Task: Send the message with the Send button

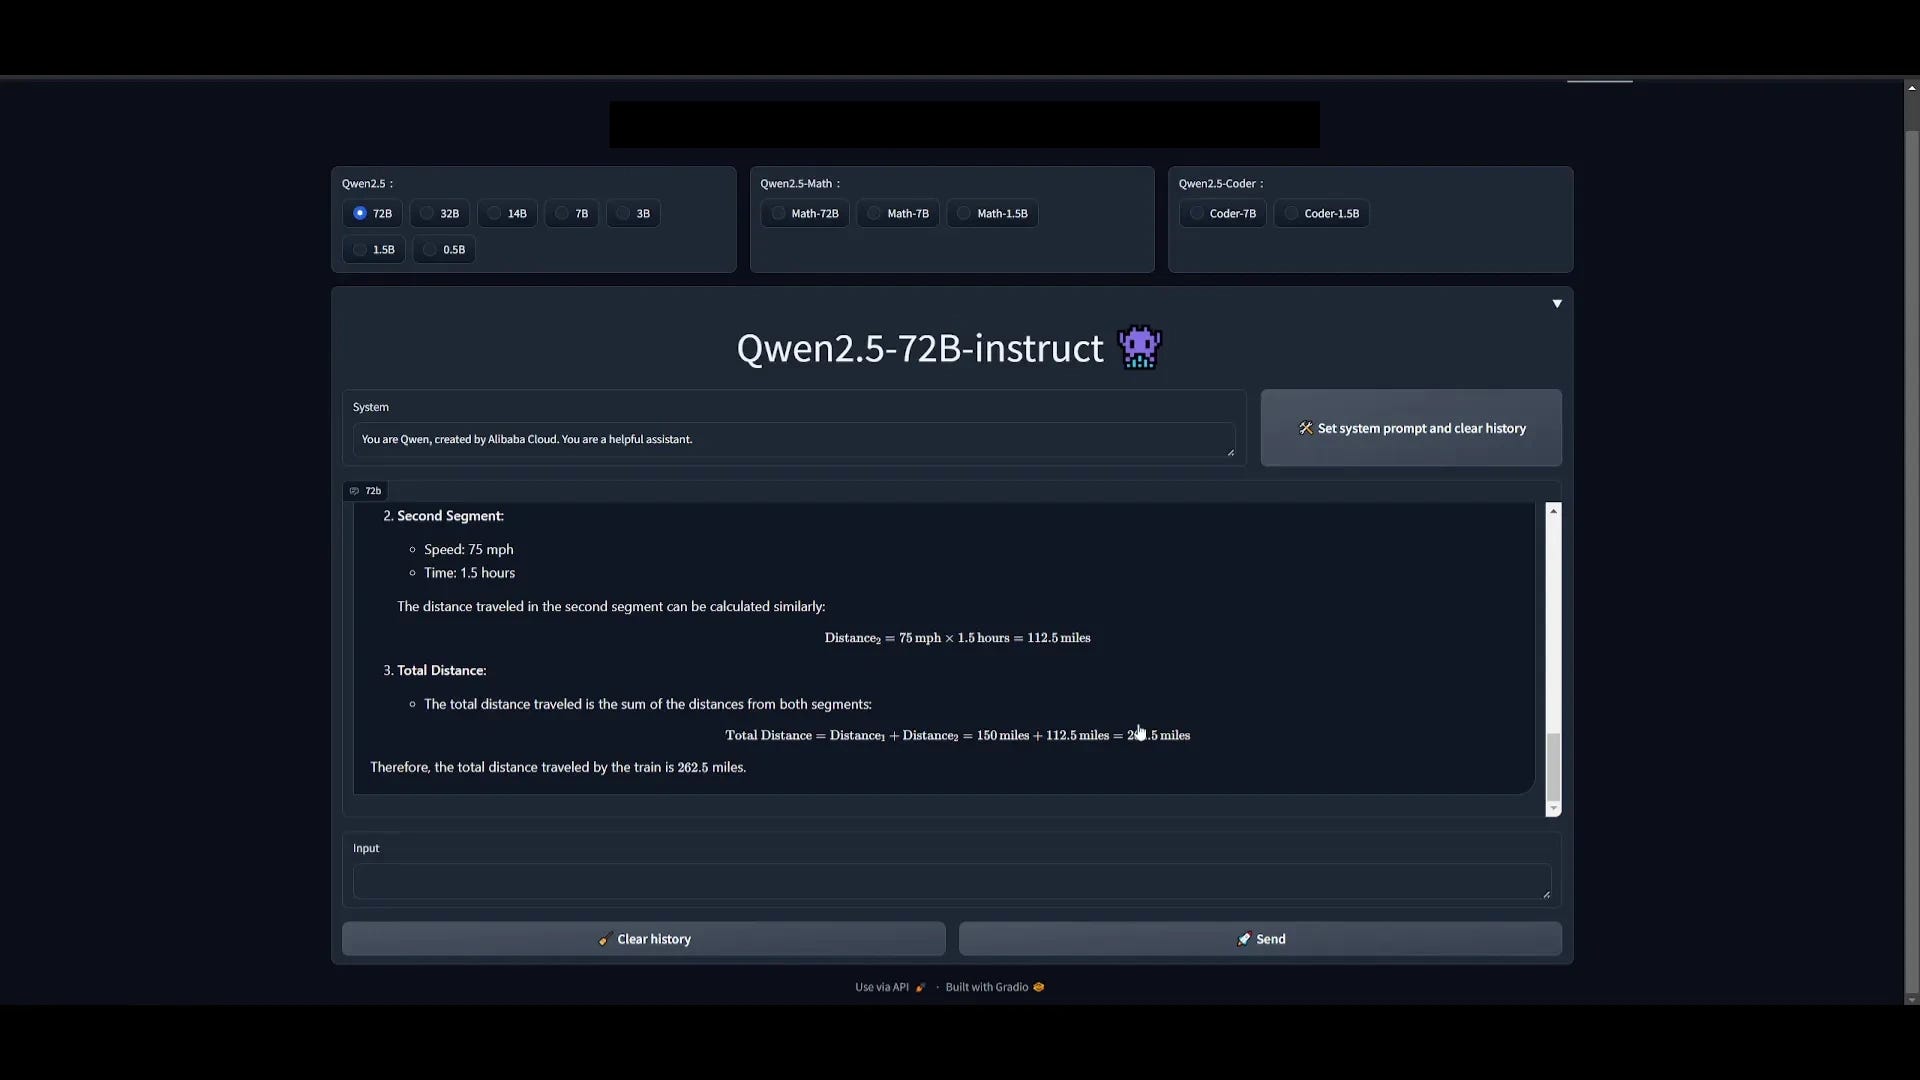Action: 1259,939
